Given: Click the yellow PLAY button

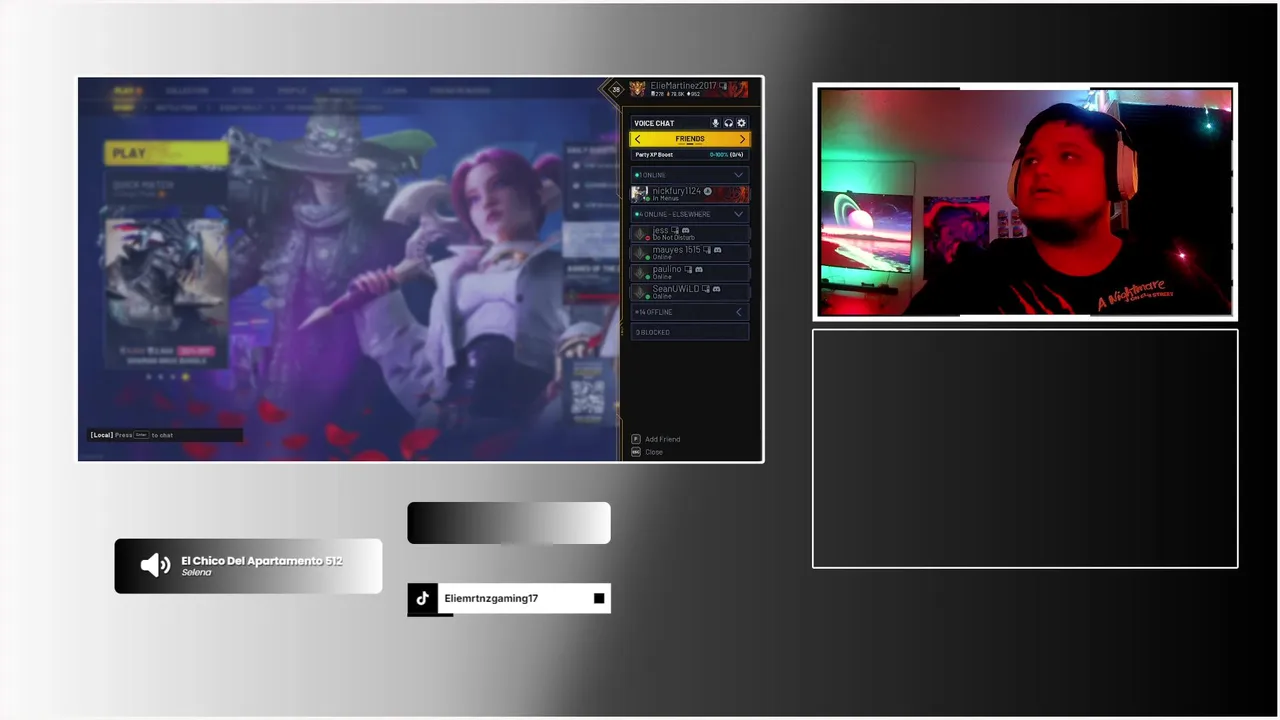Looking at the screenshot, I should tap(166, 153).
